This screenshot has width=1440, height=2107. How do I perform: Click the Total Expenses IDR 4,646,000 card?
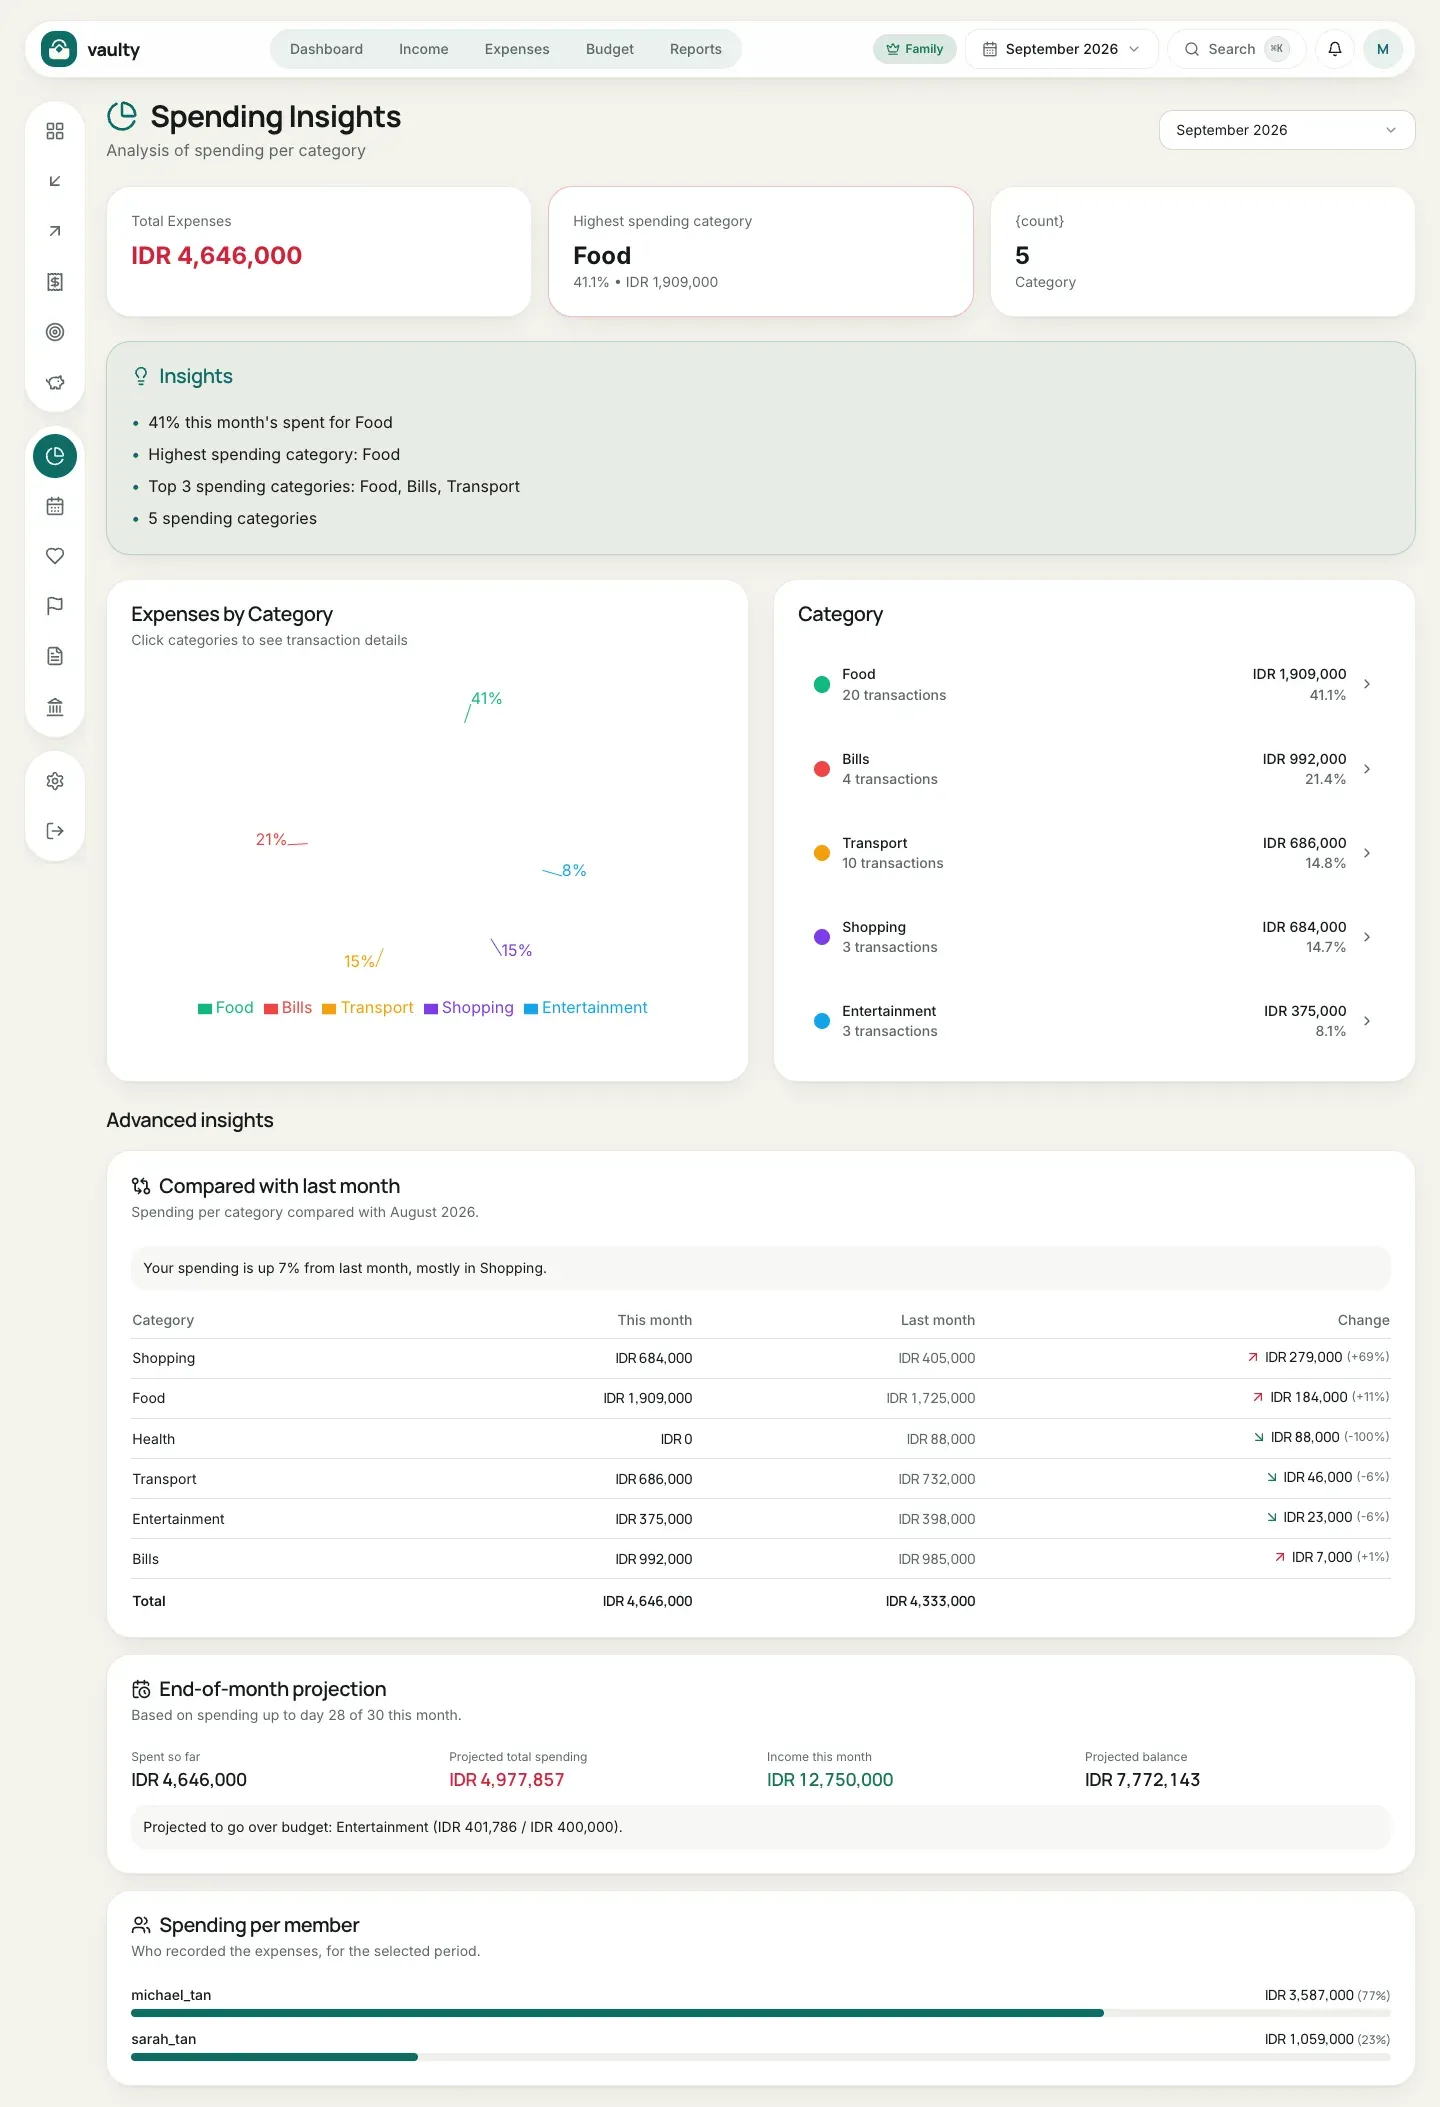click(x=319, y=252)
